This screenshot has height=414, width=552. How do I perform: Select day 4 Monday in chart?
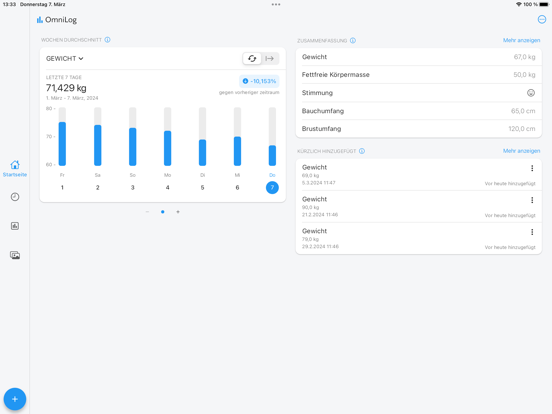pos(168,187)
